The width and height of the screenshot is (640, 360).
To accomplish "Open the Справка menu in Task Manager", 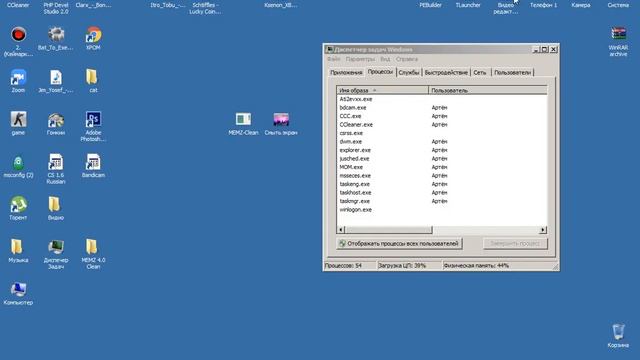I will point(407,59).
